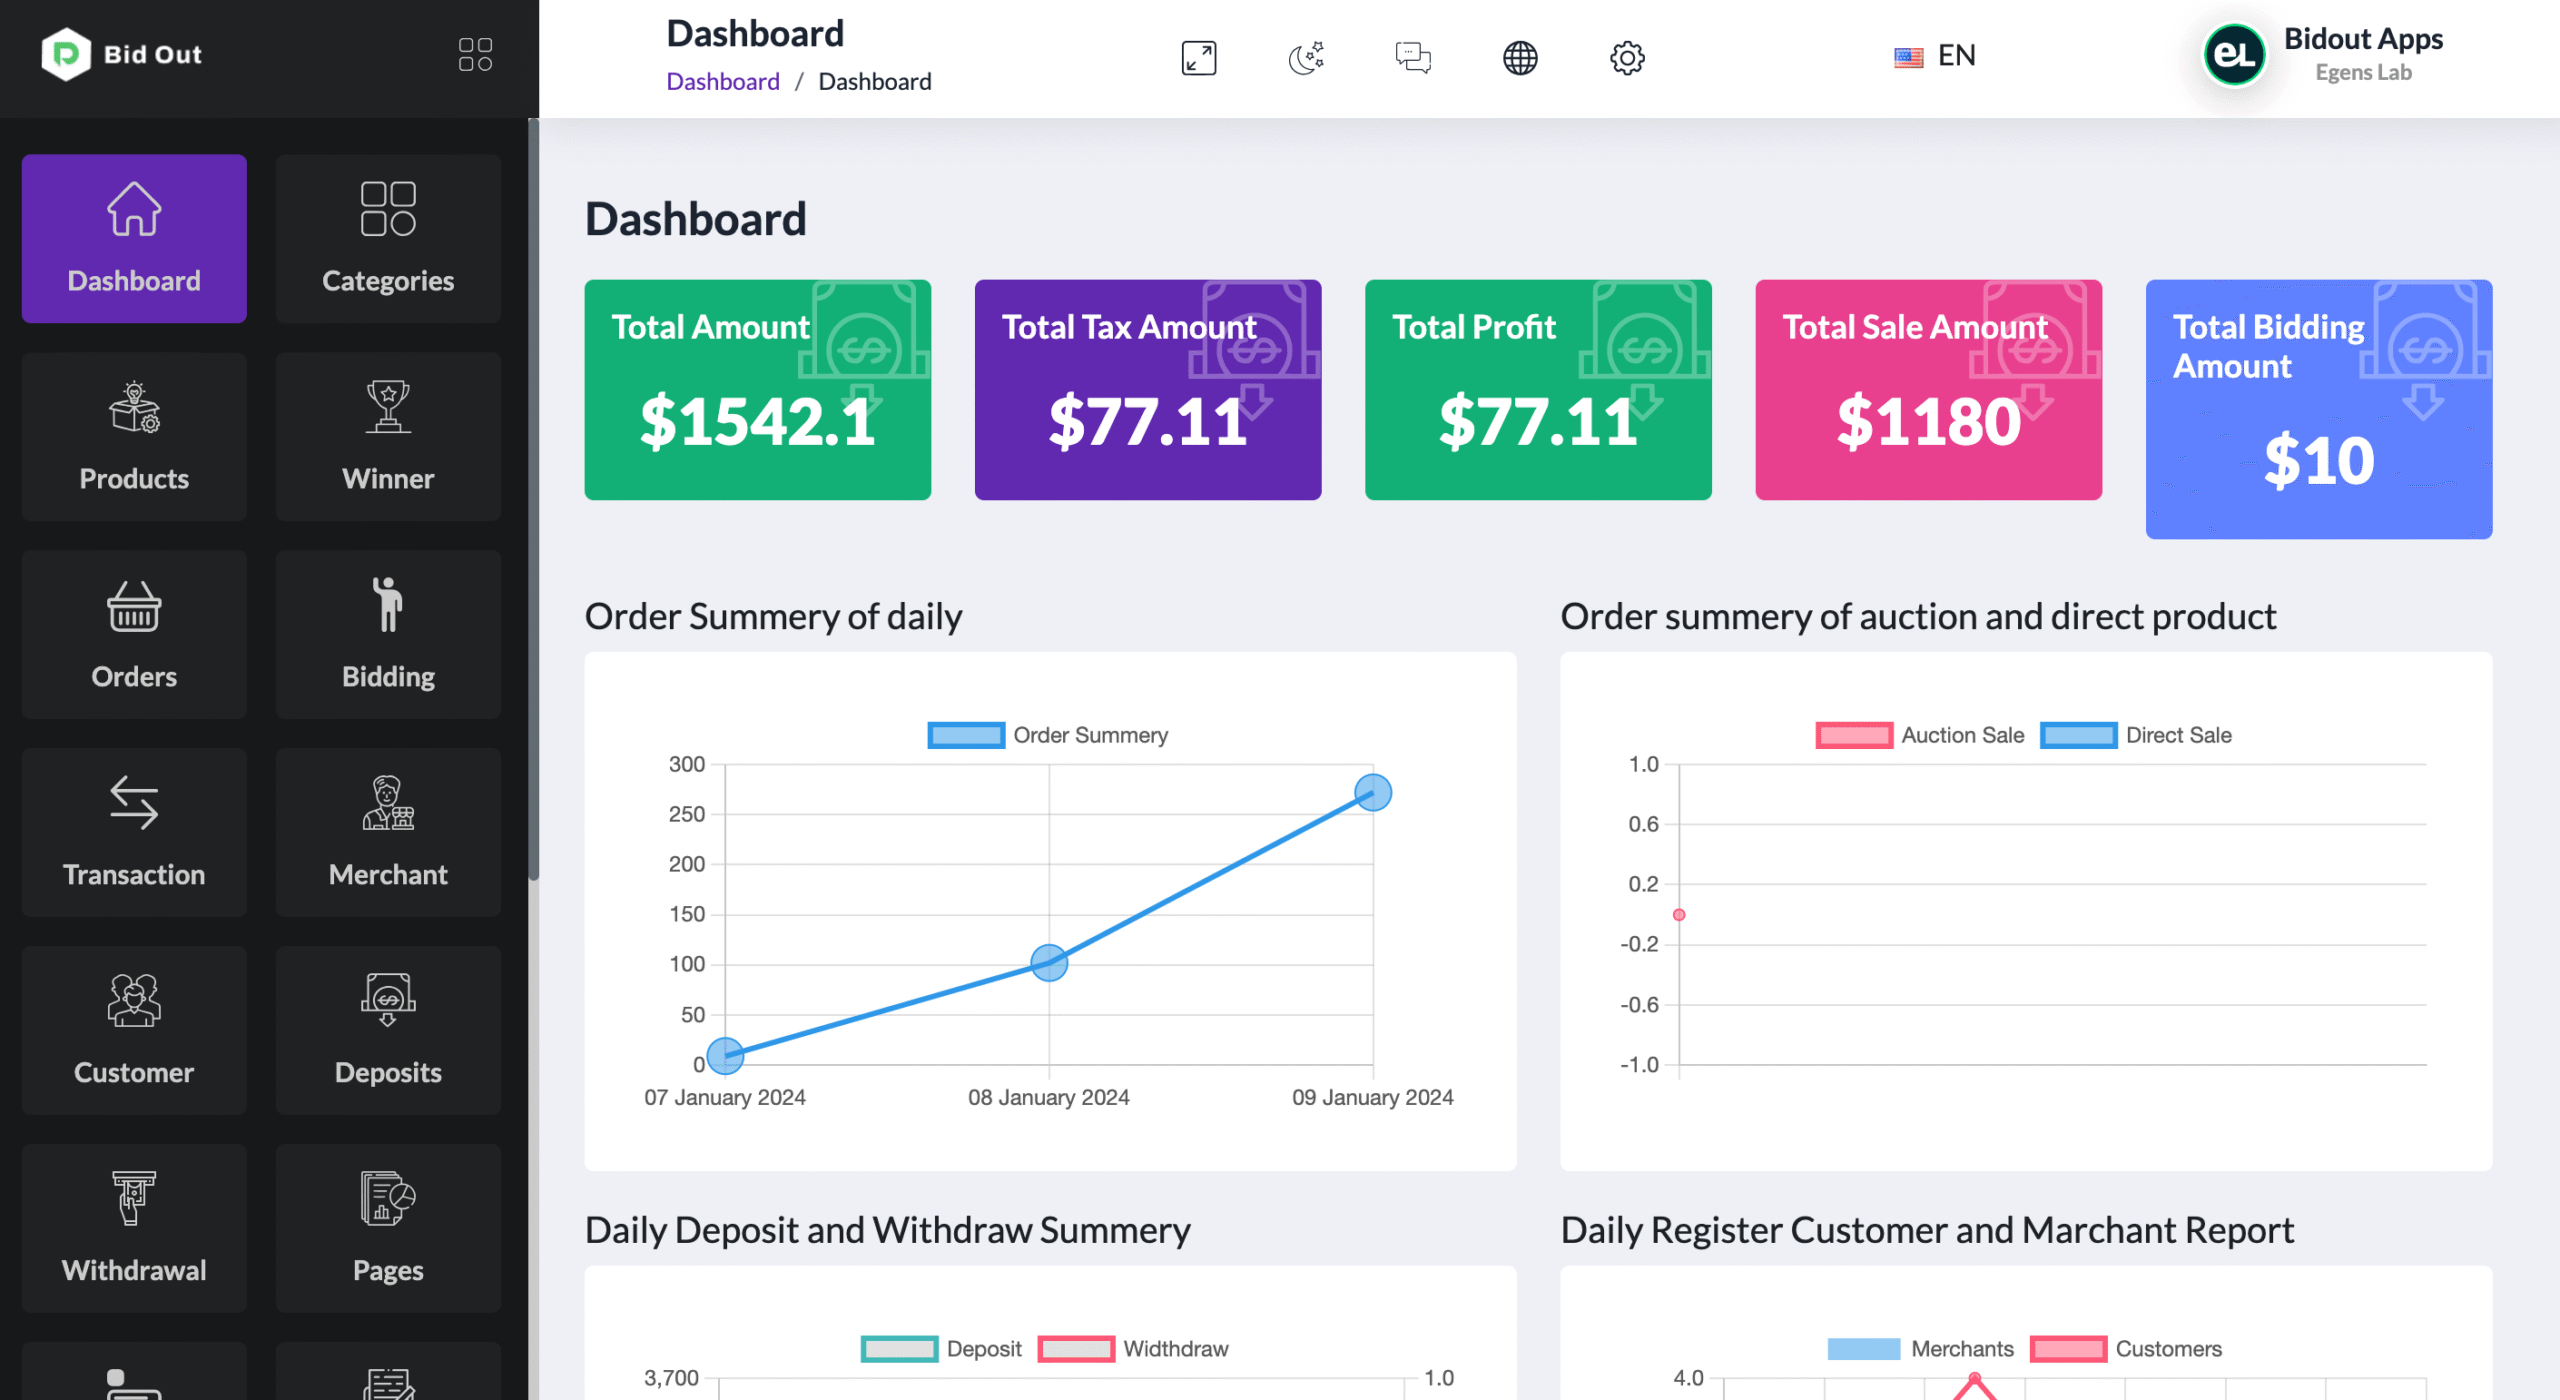Go to Products sidebar item
2560x1400 pixels.
pyautogui.click(x=134, y=436)
